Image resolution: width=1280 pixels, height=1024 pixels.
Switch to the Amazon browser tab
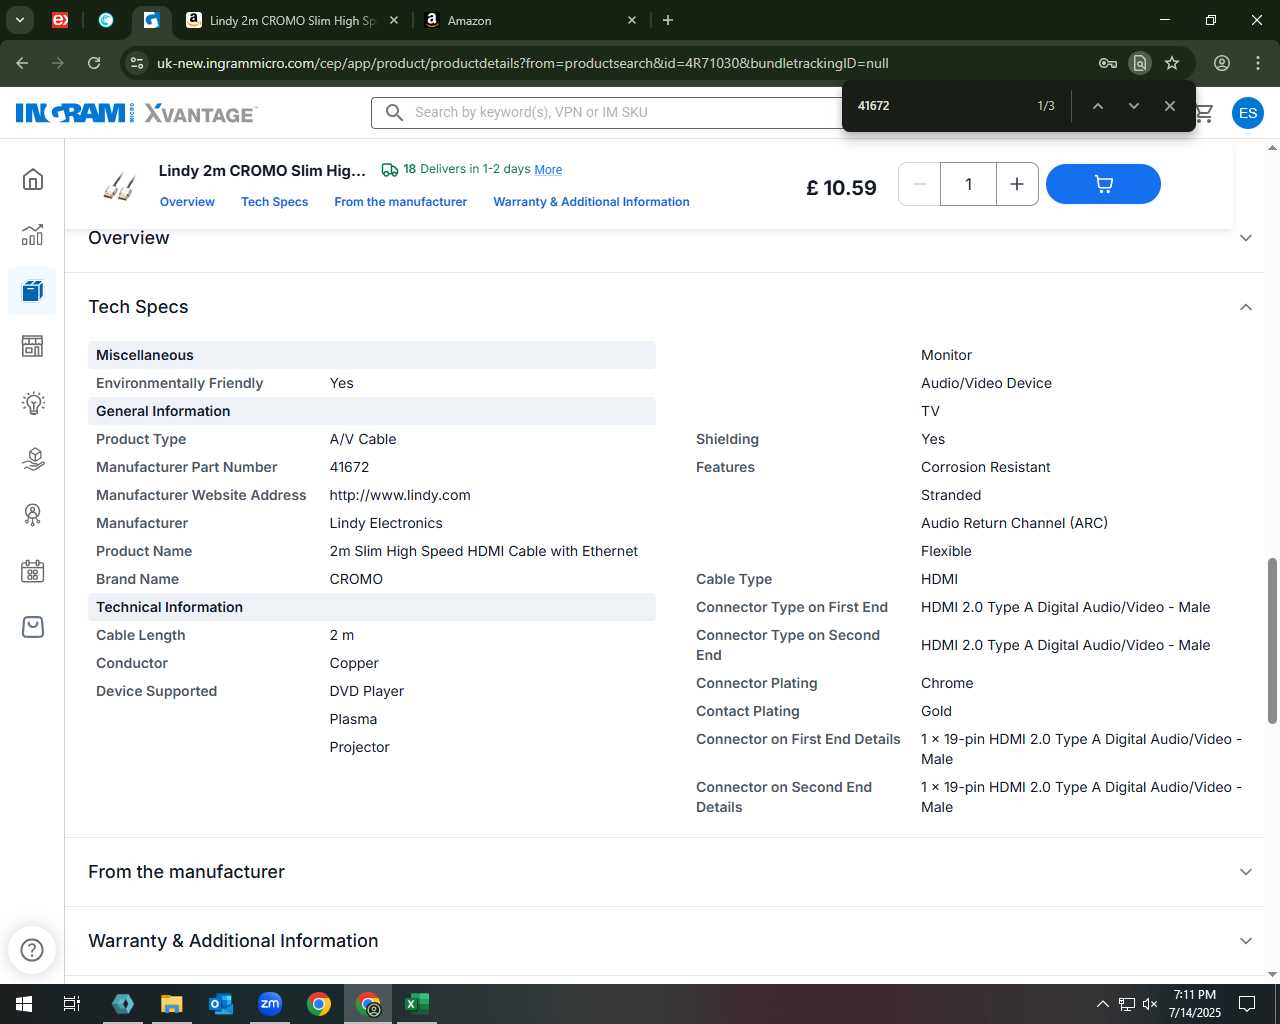(x=530, y=20)
